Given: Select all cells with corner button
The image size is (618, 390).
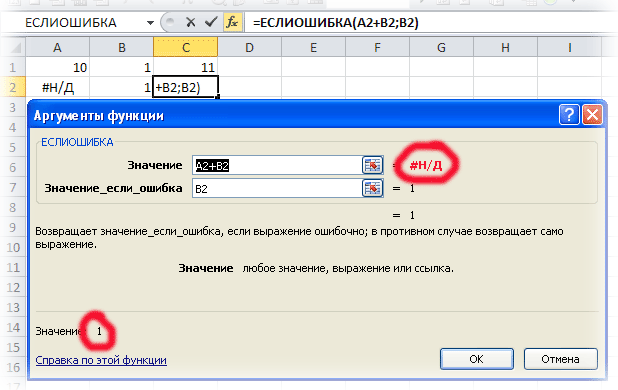Looking at the screenshot, I should click(x=14, y=47).
